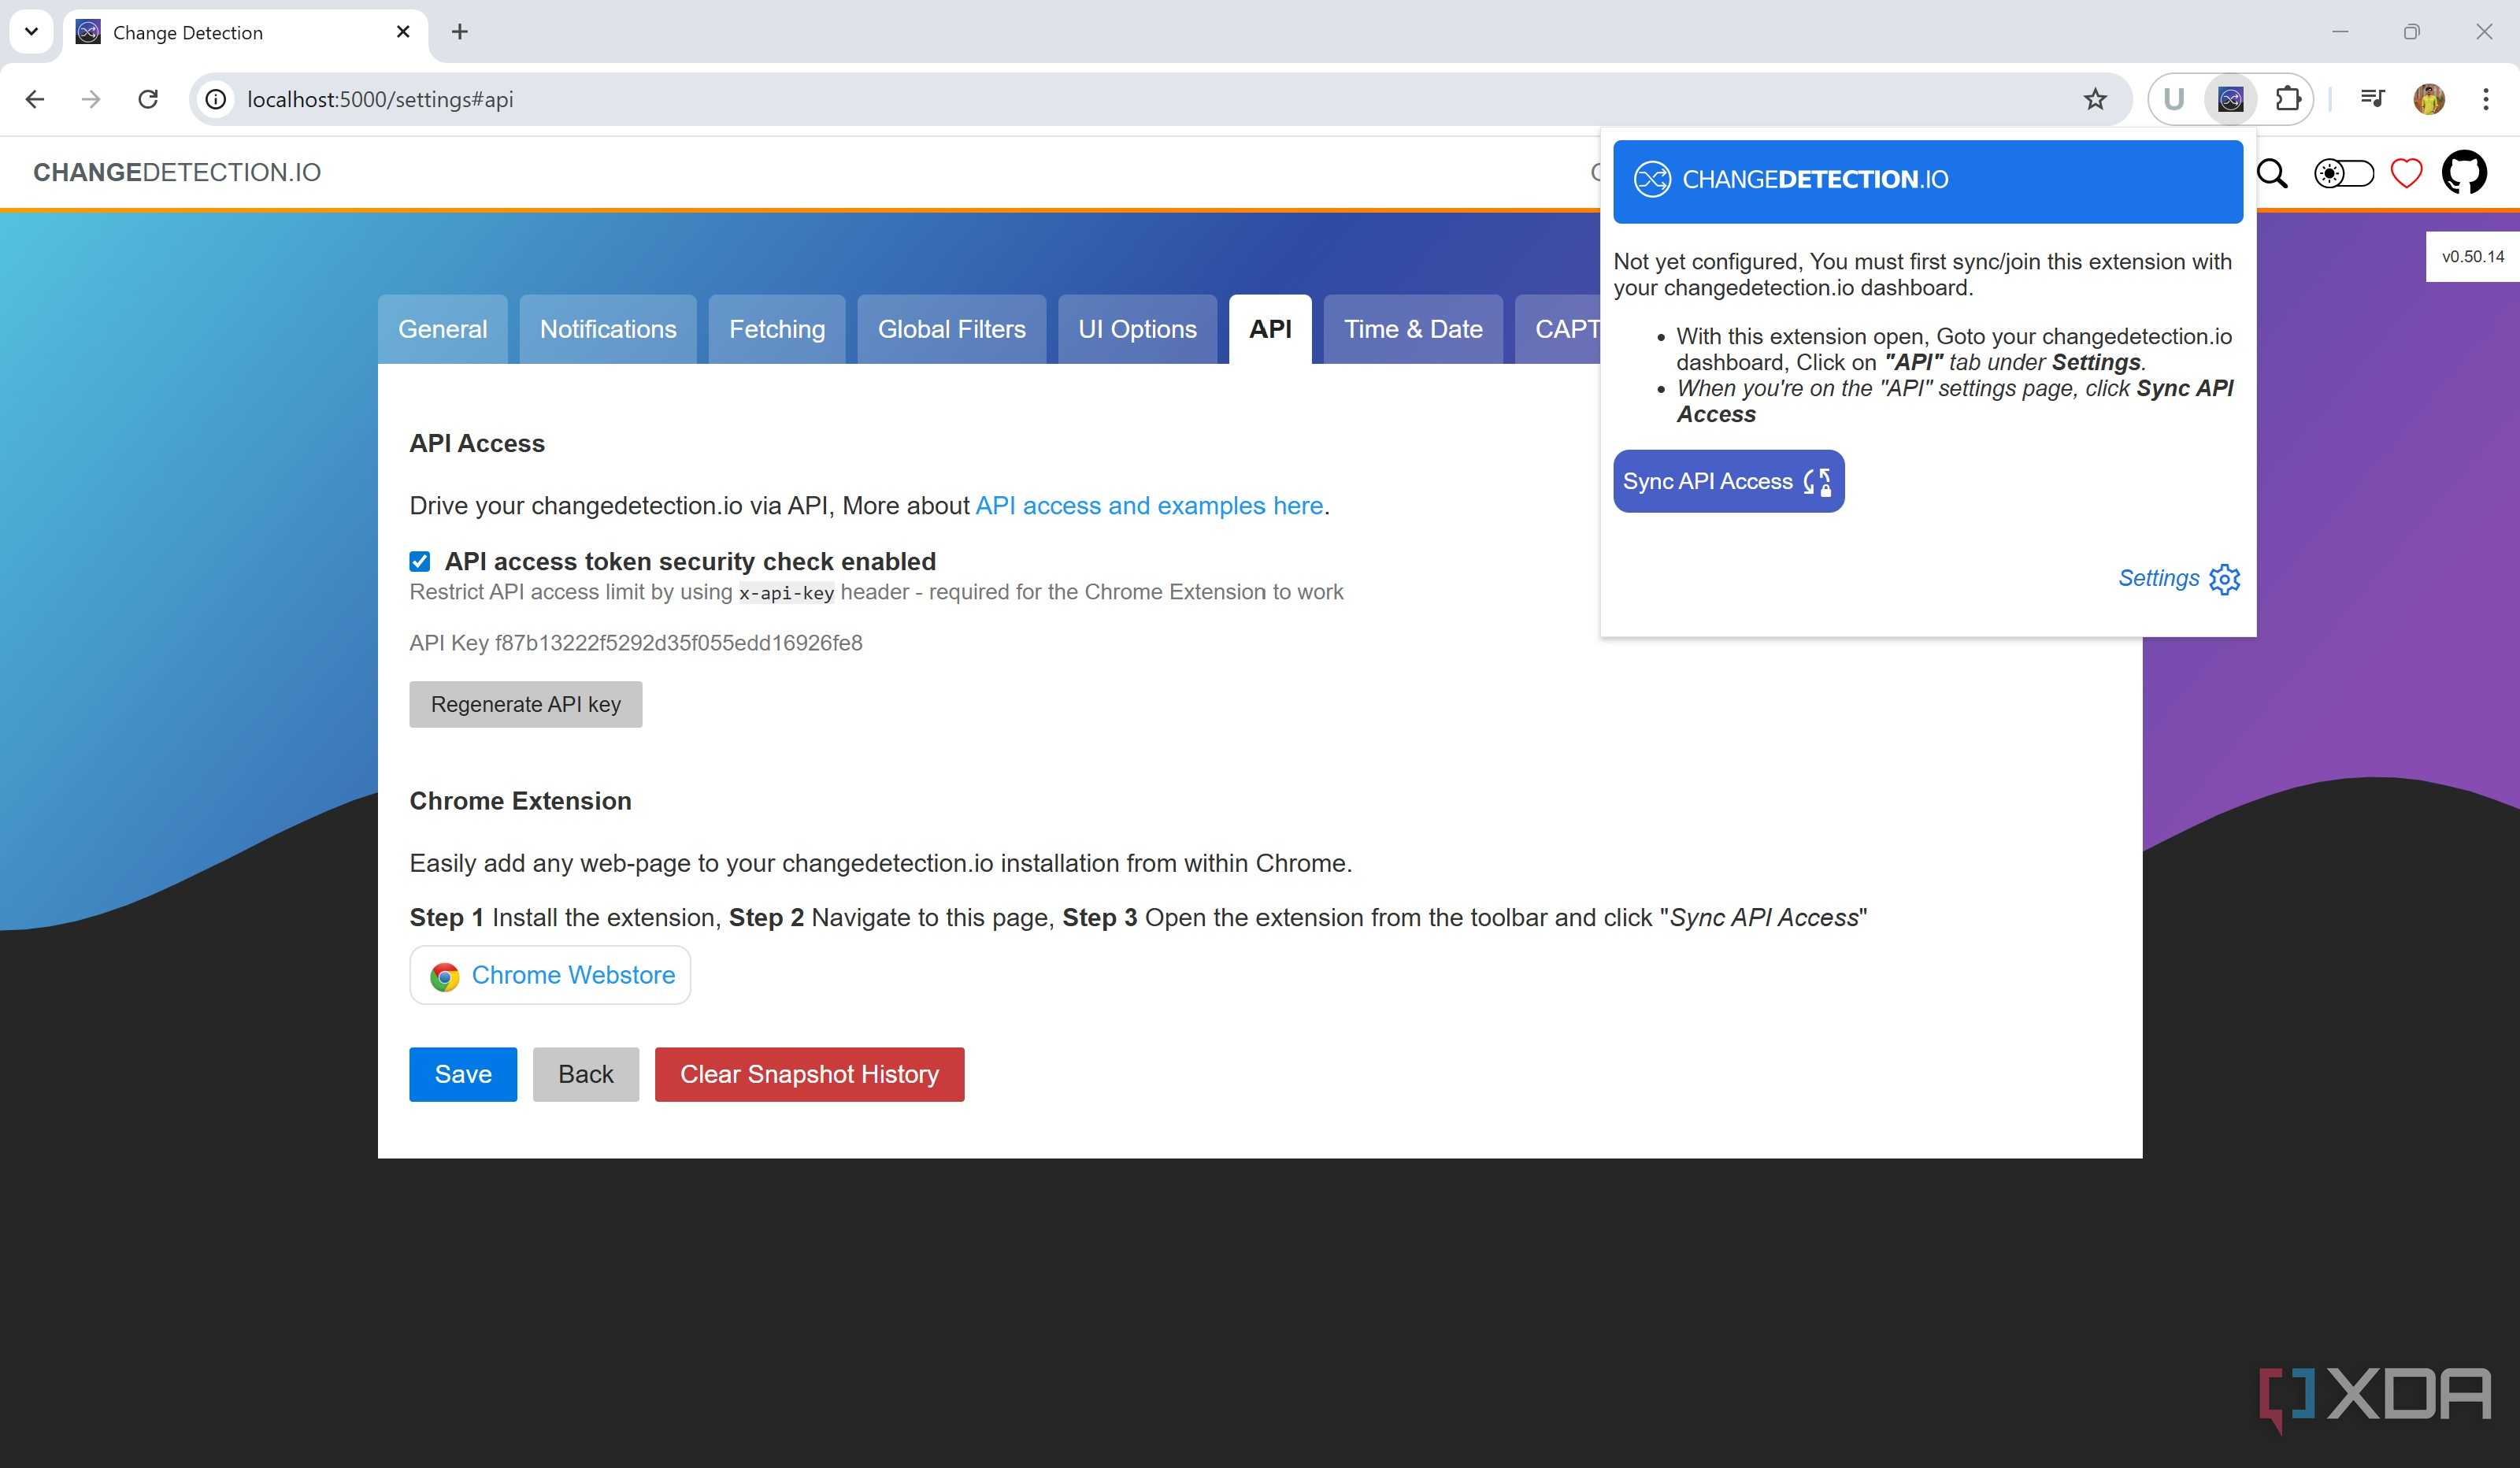The image size is (2520, 1468).
Task: Click the logo in extension popup header
Action: 1652,179
